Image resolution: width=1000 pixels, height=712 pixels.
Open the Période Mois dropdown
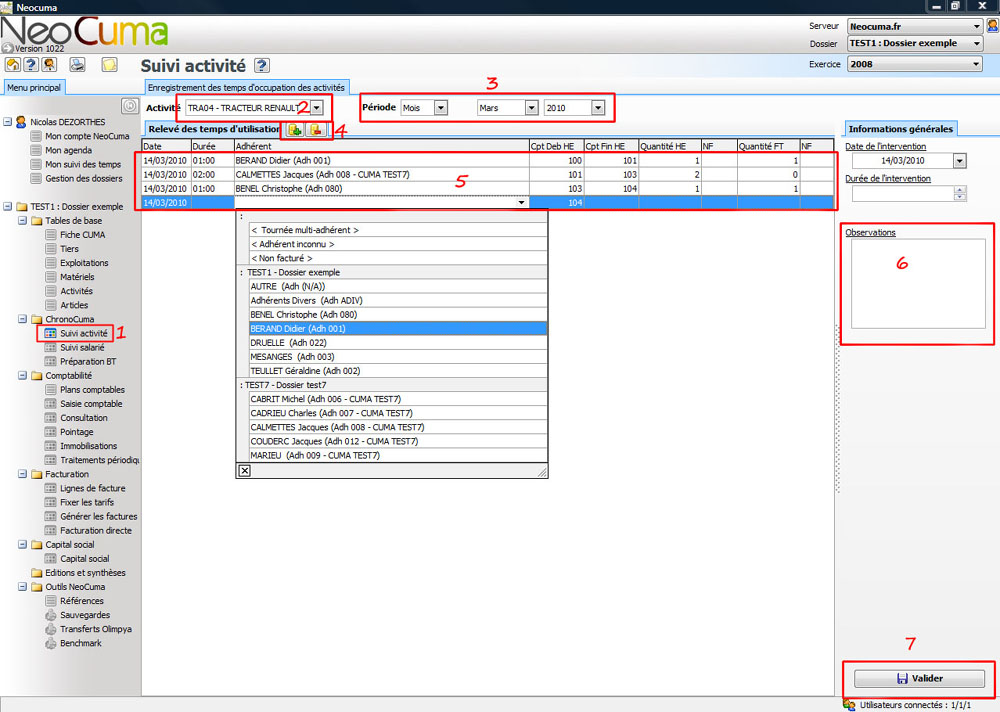click(441, 108)
